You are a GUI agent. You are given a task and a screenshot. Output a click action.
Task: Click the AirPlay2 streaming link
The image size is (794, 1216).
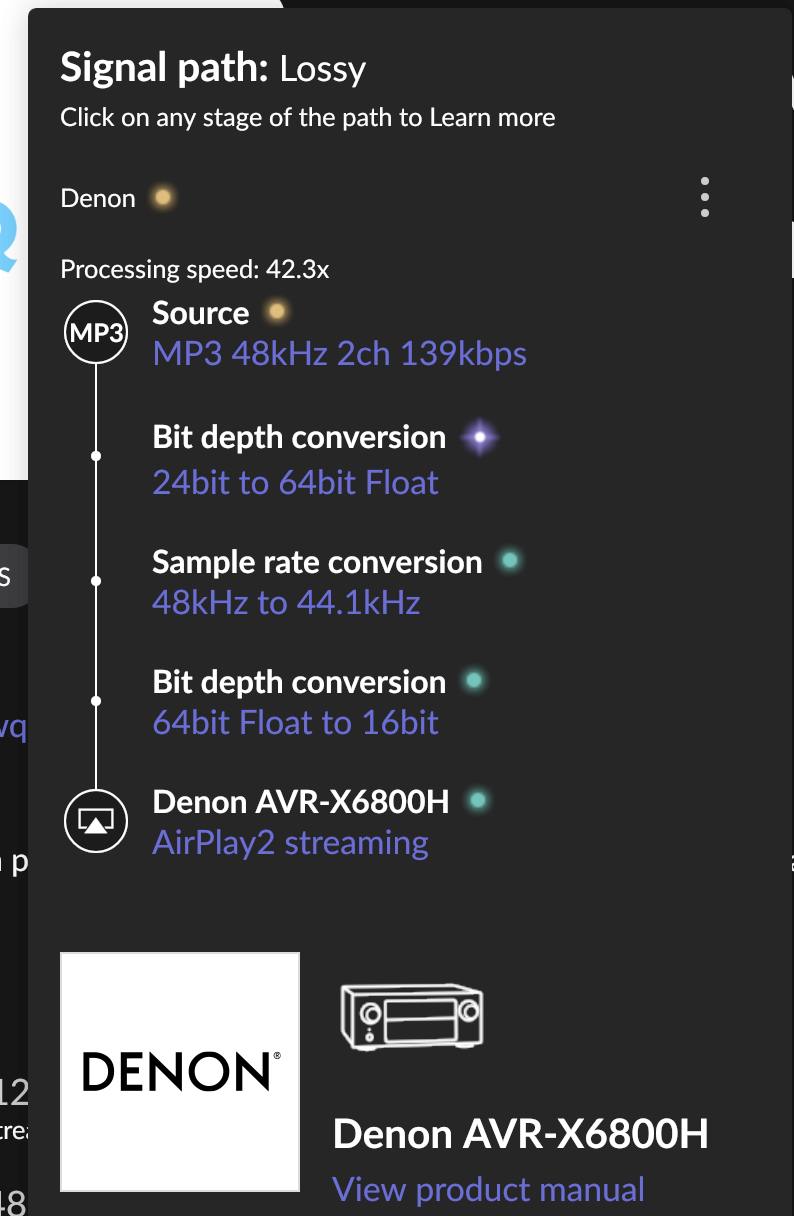pyautogui.click(x=291, y=843)
